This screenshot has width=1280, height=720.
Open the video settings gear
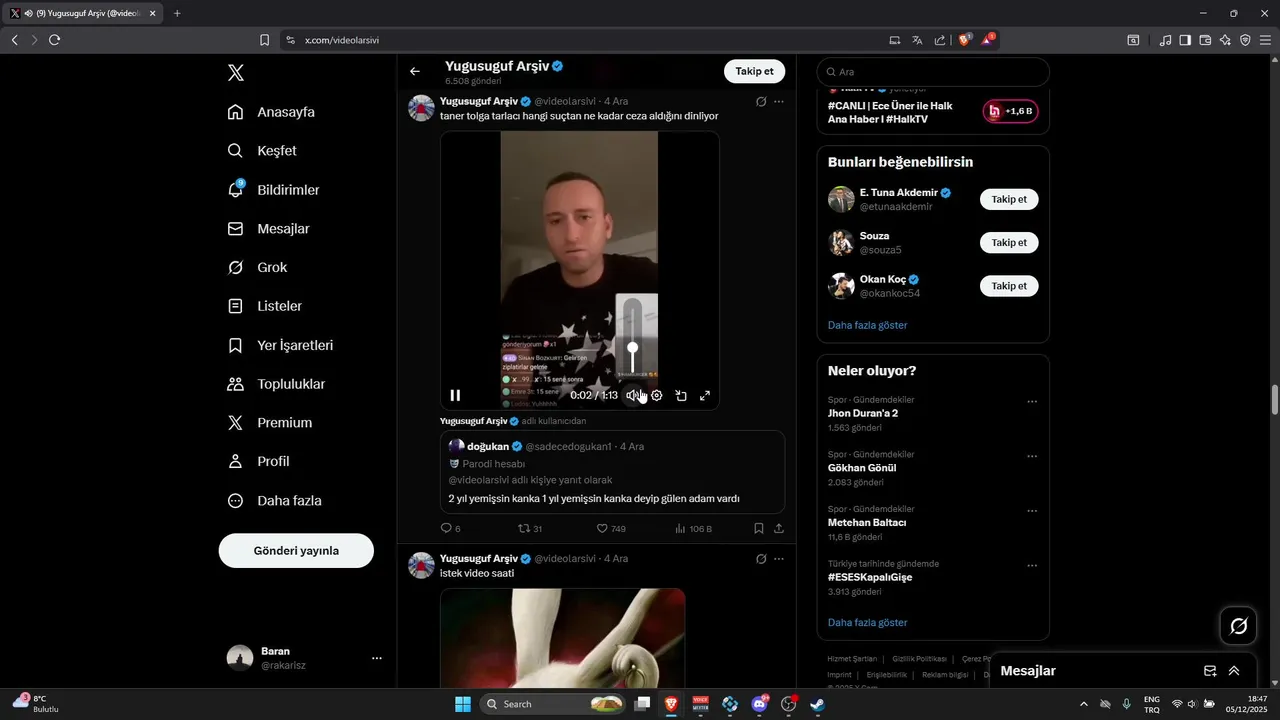coord(657,396)
